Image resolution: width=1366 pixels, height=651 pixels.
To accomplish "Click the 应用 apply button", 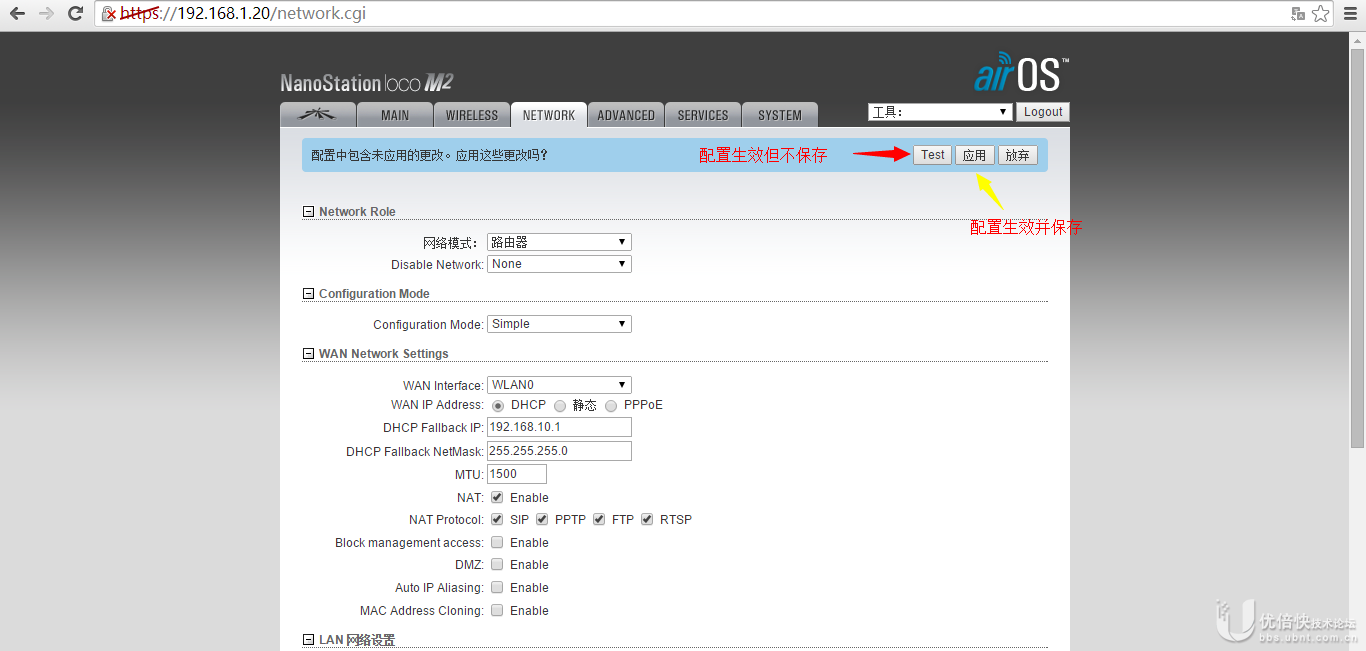I will point(975,155).
